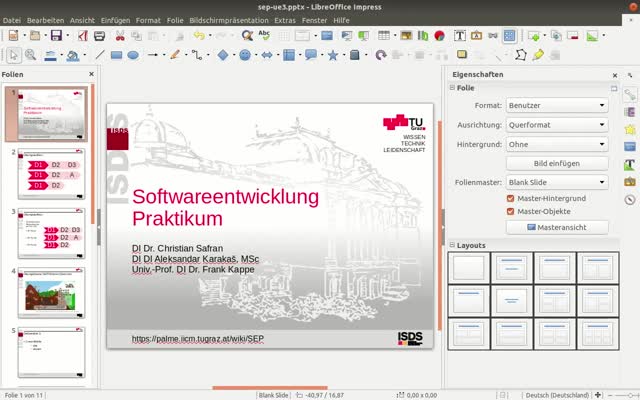Collapse the Layouts section expander
Viewport: 640px width, 400px height.
451,245
